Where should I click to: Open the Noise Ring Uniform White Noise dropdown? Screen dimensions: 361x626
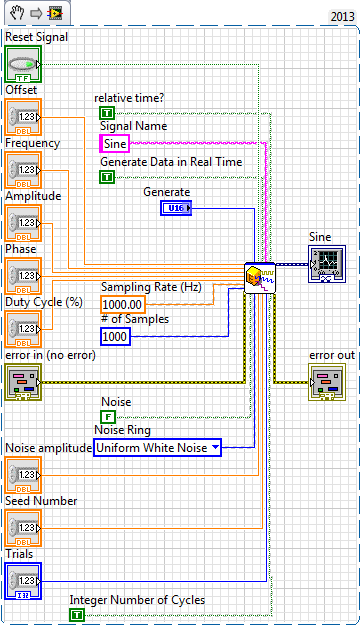tap(157, 448)
